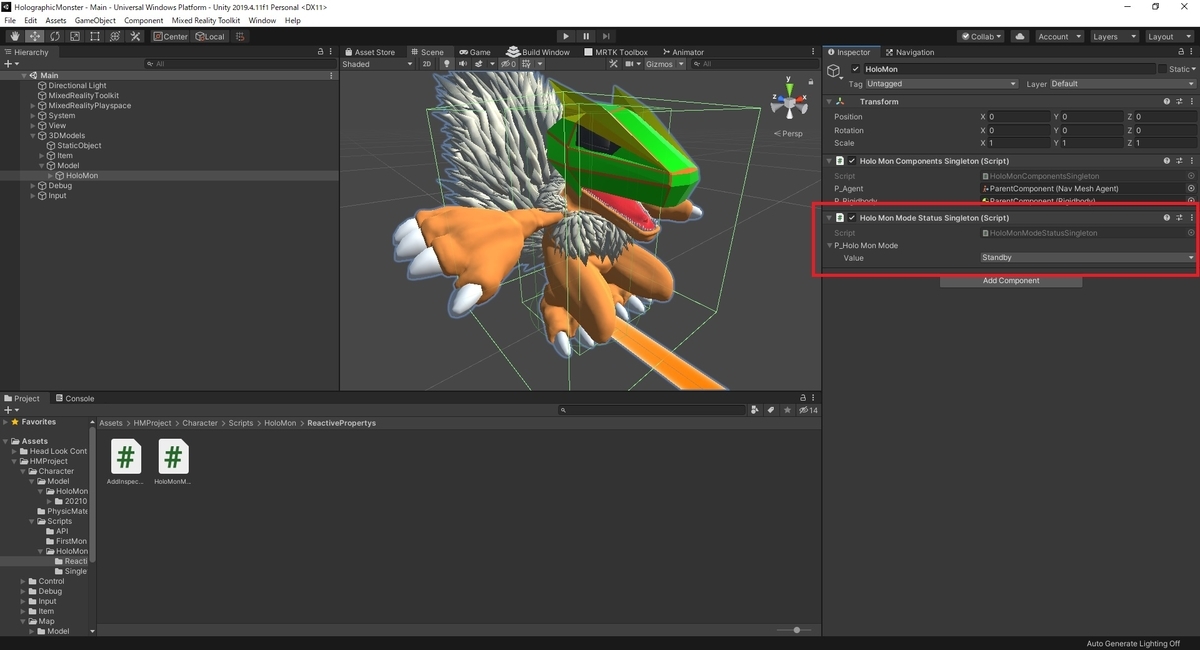Click the Add Component button
1200x650 pixels.
pyautogui.click(x=1010, y=281)
